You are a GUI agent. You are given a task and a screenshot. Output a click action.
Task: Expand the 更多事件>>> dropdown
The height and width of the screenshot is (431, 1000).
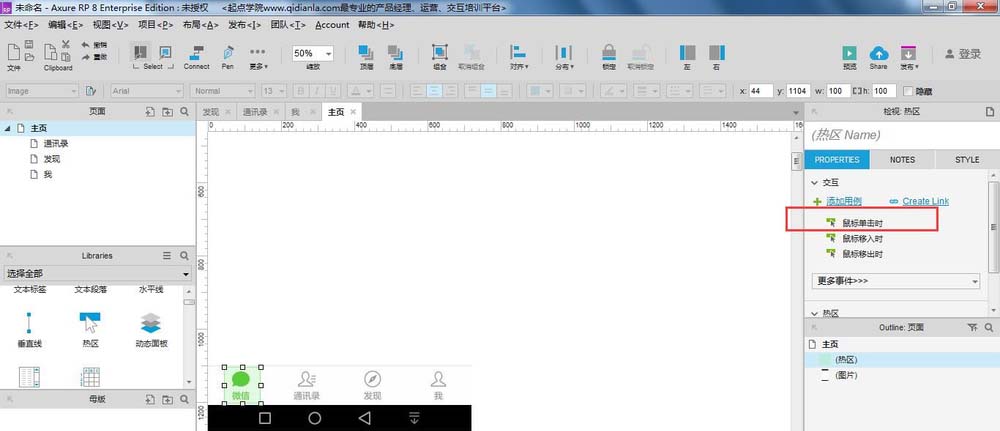pos(895,281)
